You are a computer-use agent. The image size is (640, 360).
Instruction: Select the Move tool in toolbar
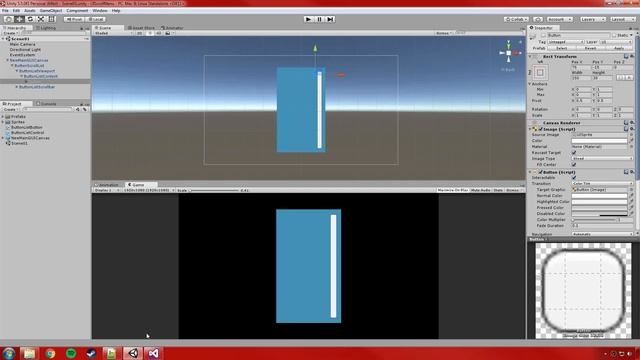tap(19, 19)
